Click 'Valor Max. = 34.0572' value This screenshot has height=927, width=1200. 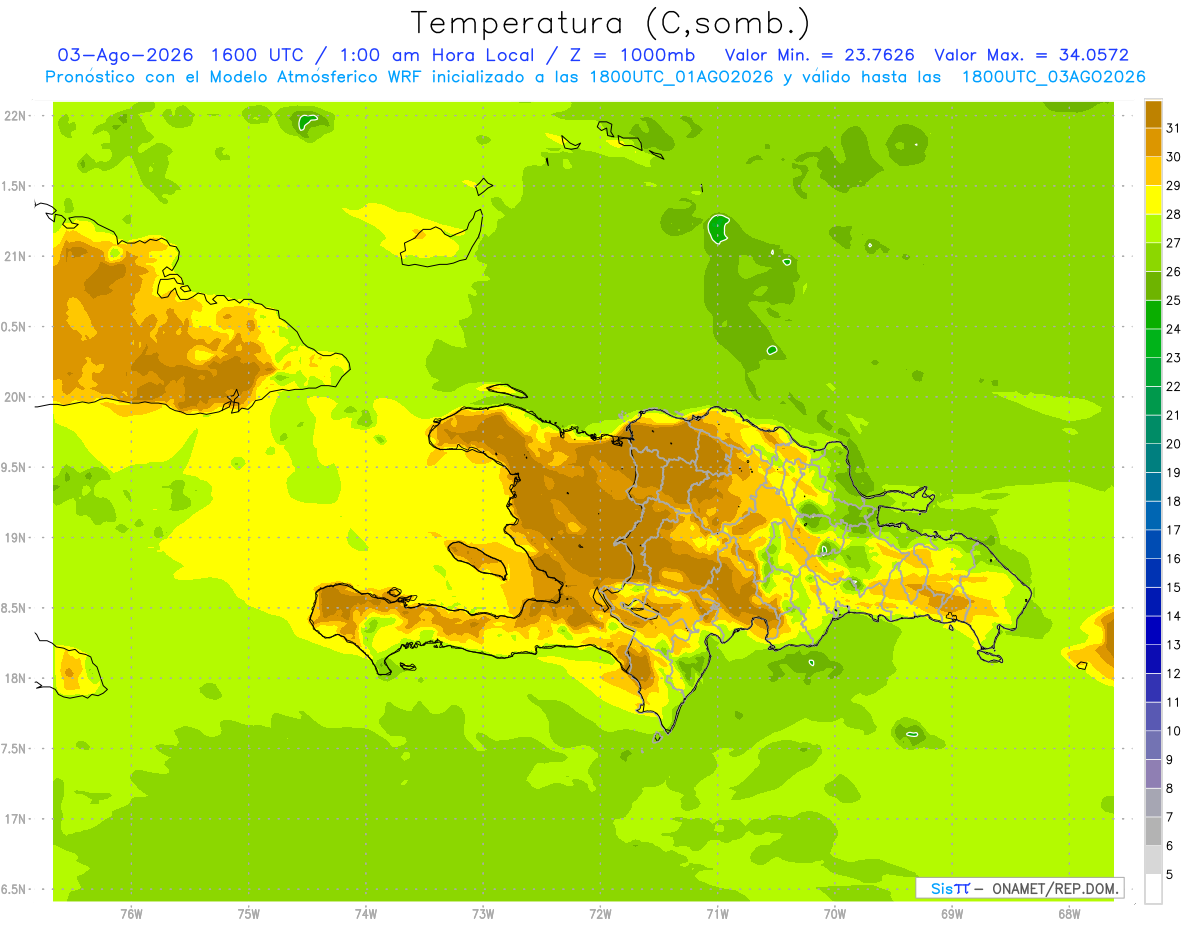pos(1032,55)
